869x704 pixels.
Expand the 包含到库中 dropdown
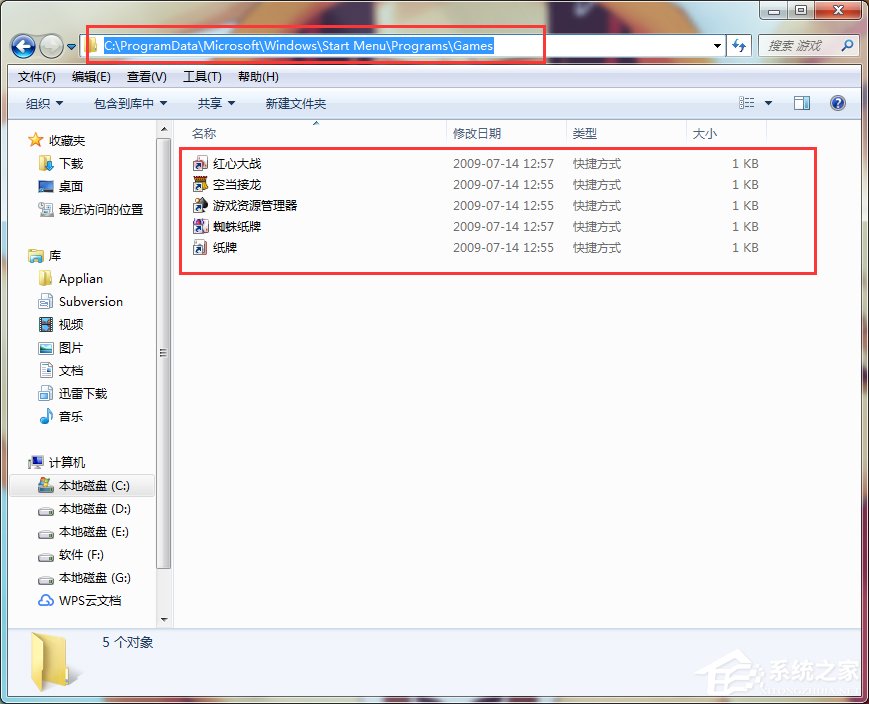[130, 103]
